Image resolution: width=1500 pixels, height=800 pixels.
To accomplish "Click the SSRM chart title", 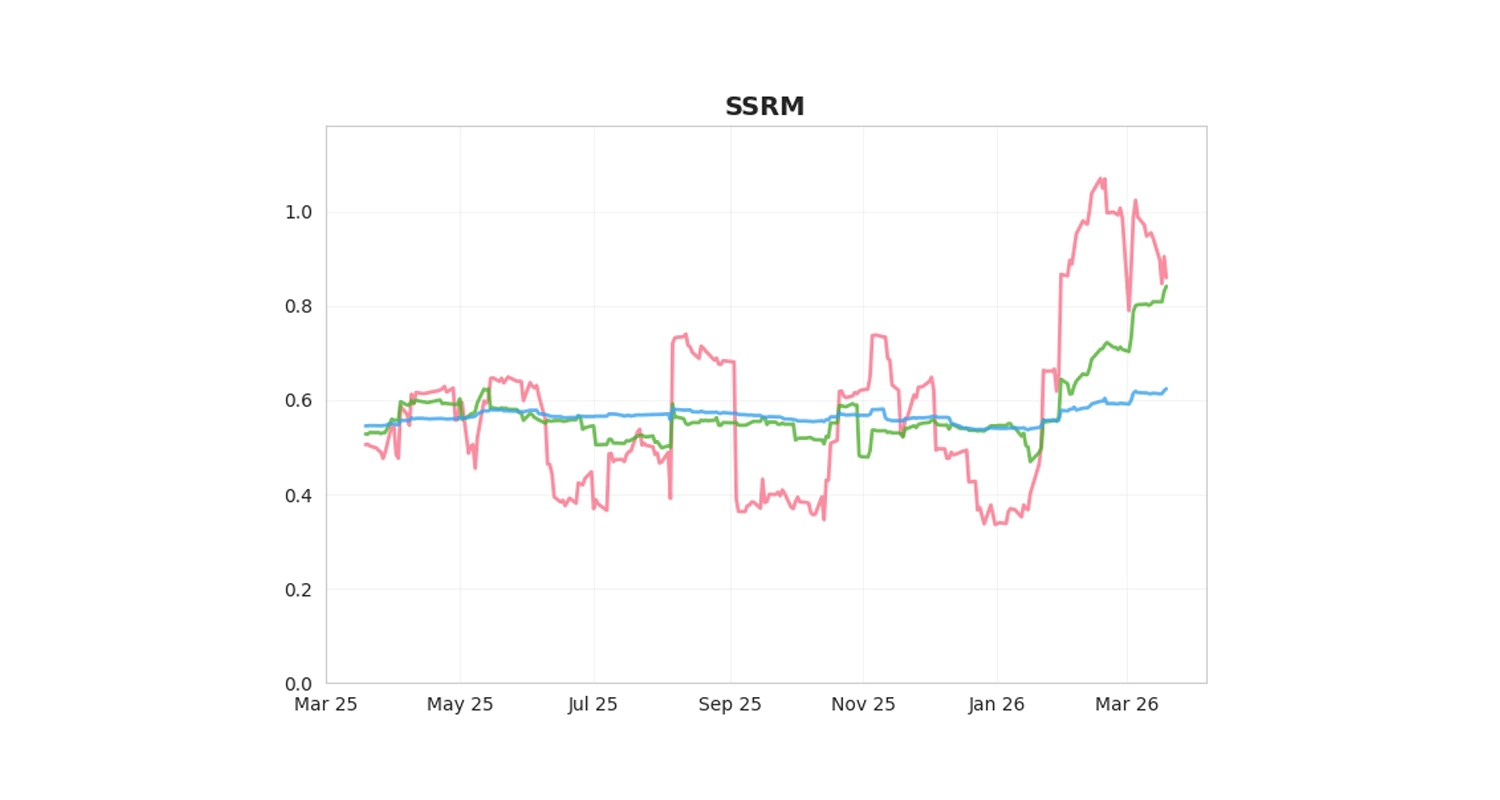I will [765, 107].
